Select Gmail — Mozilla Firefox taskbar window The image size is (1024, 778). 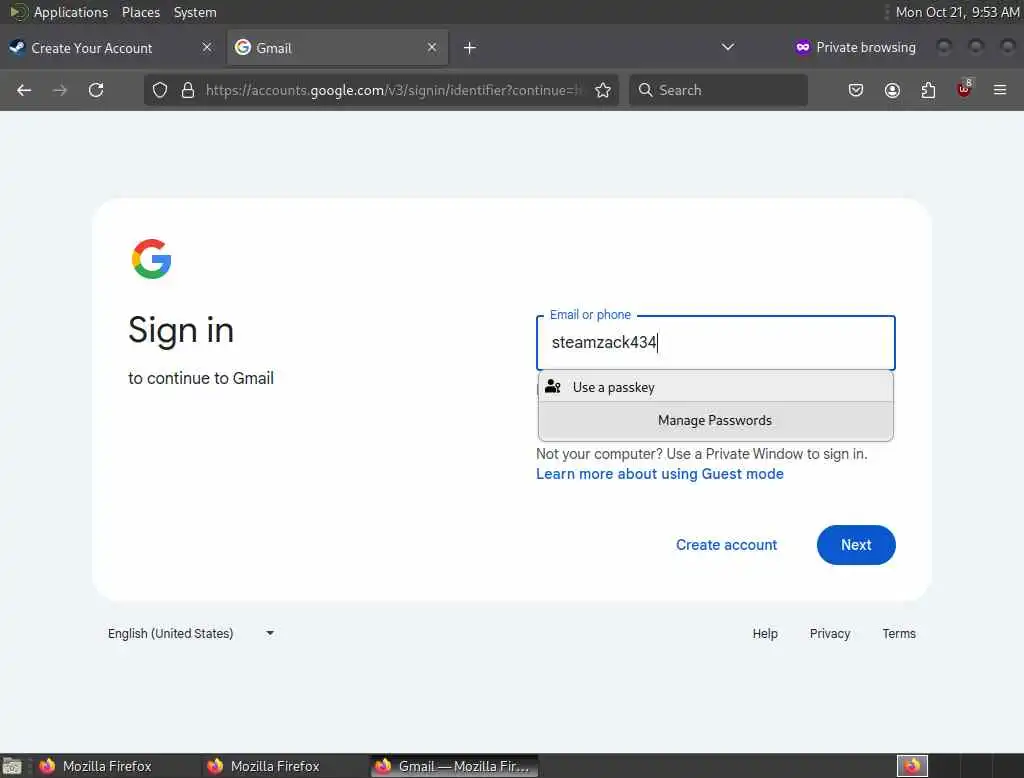455,766
